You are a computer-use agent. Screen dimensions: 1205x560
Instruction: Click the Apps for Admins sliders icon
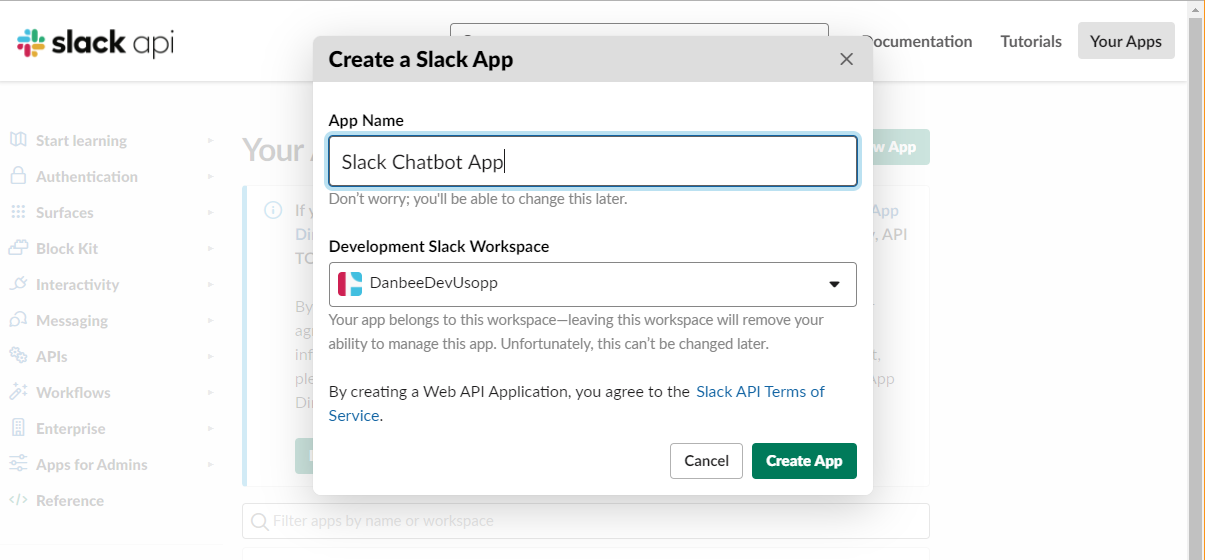[x=18, y=464]
